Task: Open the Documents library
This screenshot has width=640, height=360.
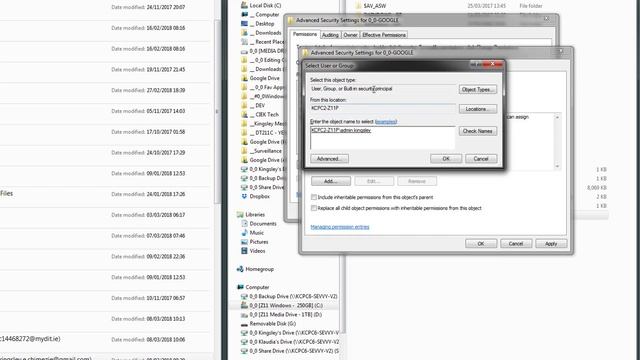Action: point(259,224)
